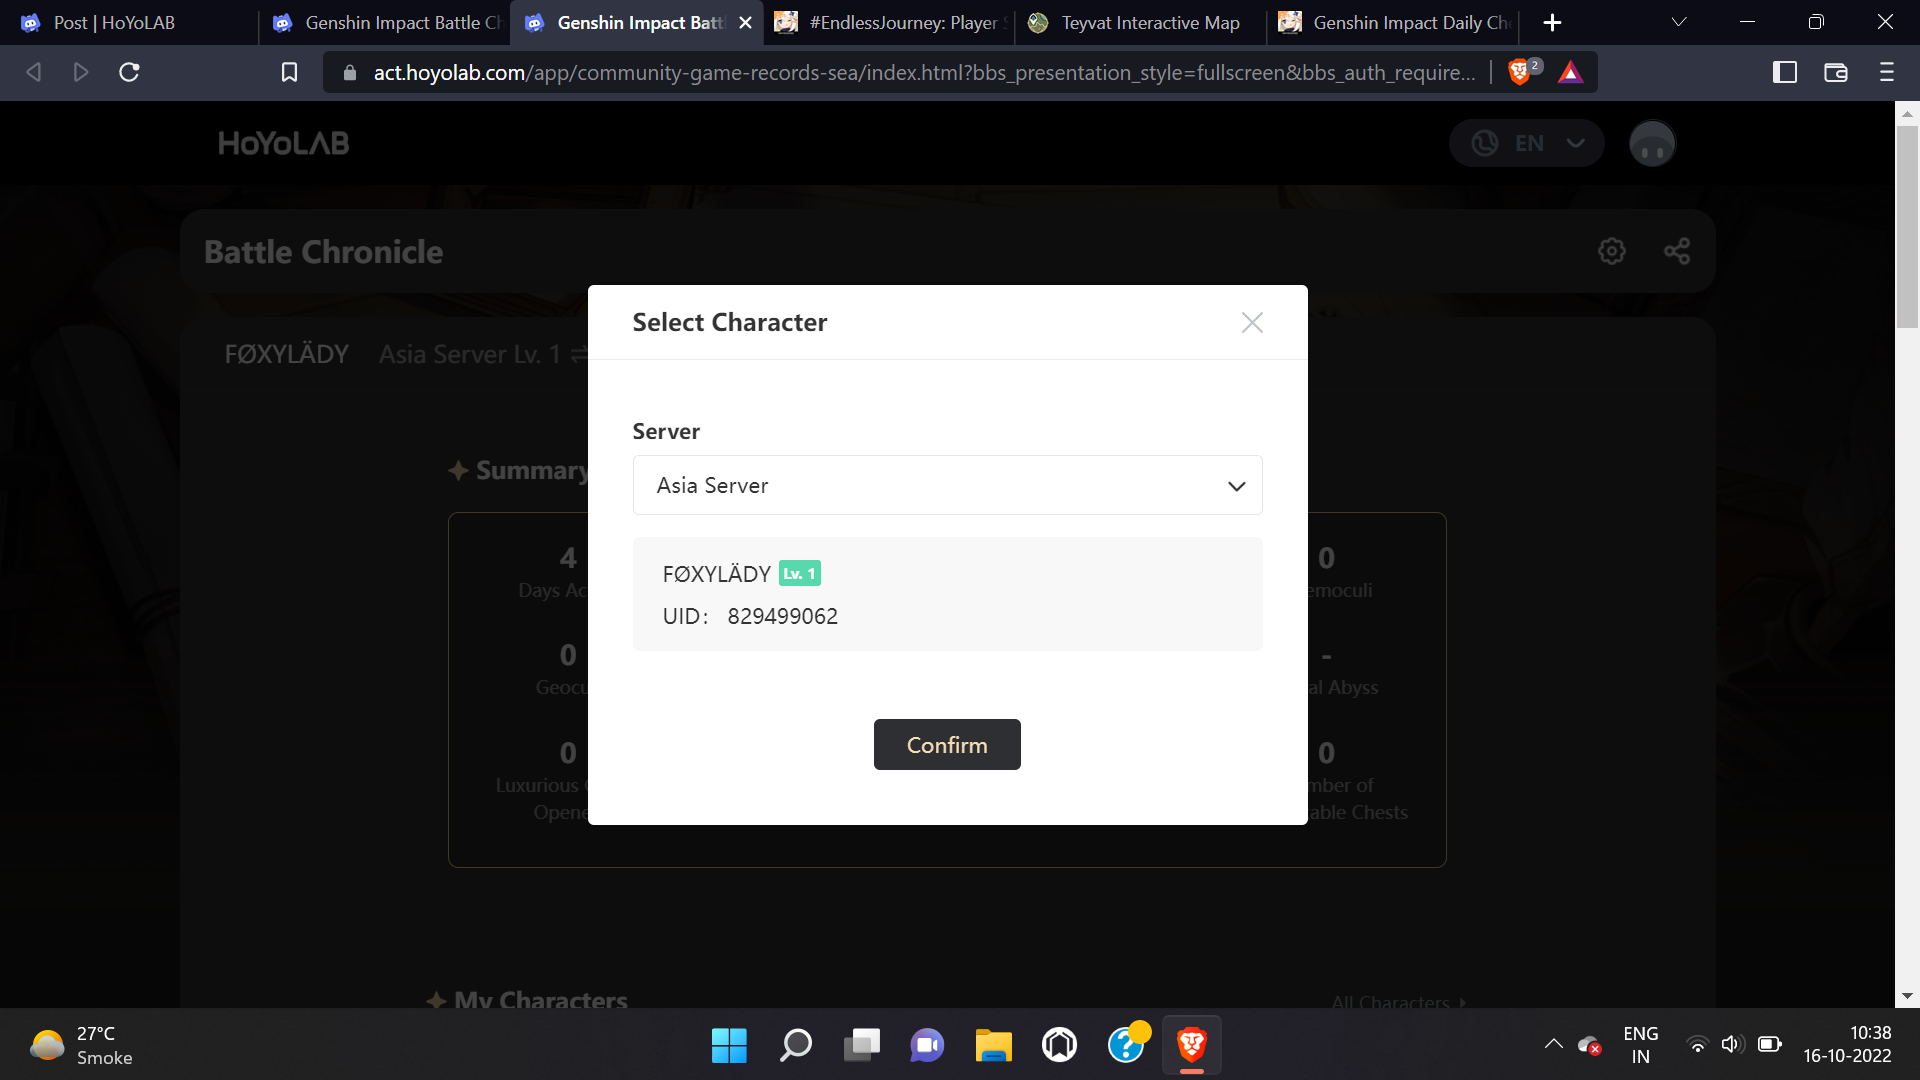This screenshot has width=1920, height=1080.
Task: Click the page vertical scrollbar
Action: 1907,226
